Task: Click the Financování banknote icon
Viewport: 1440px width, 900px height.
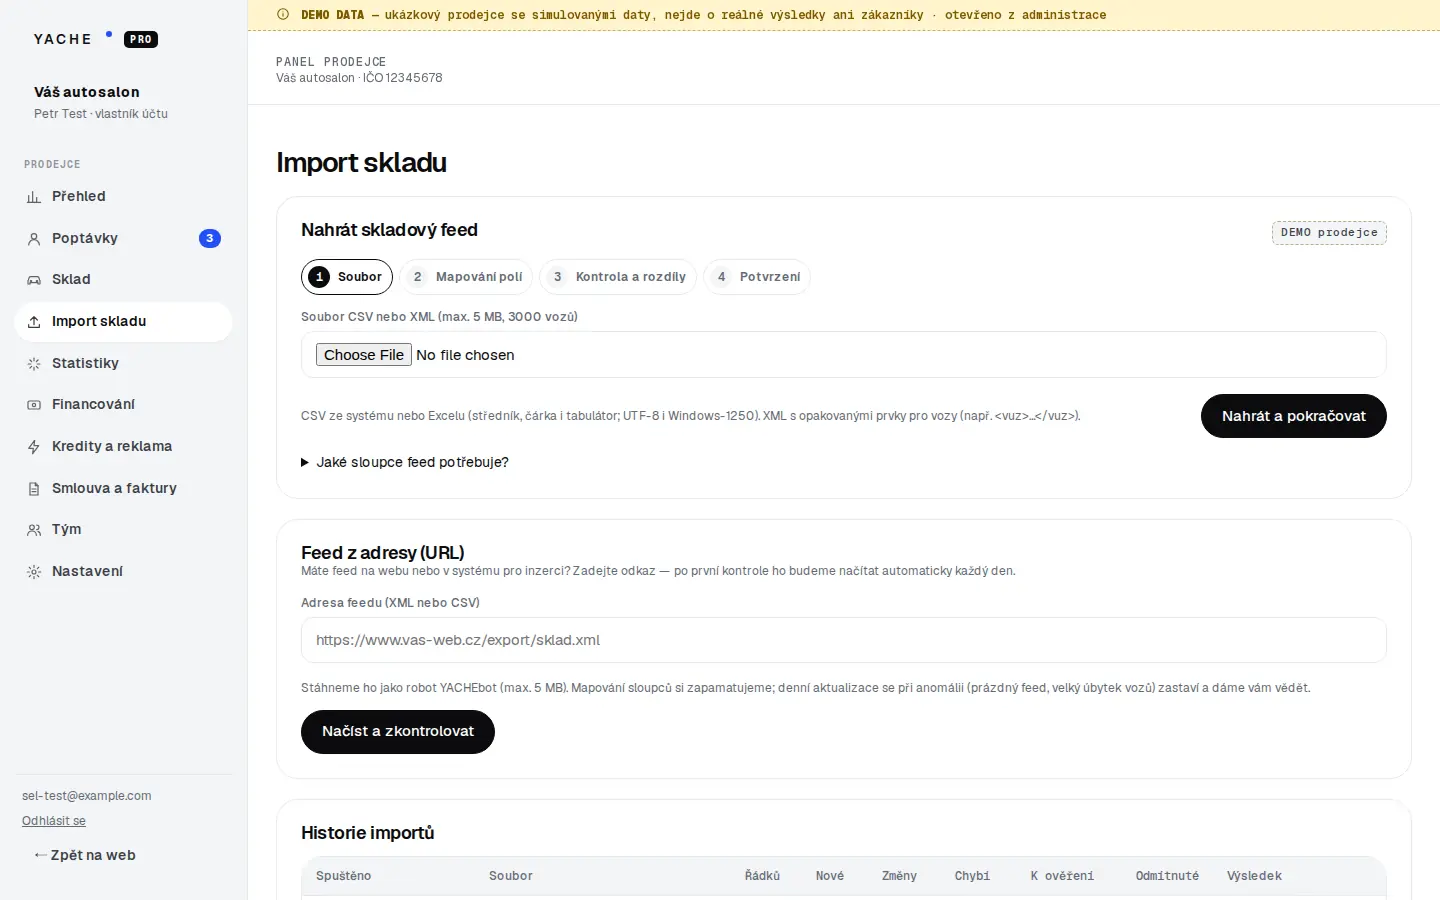Action: click(34, 405)
